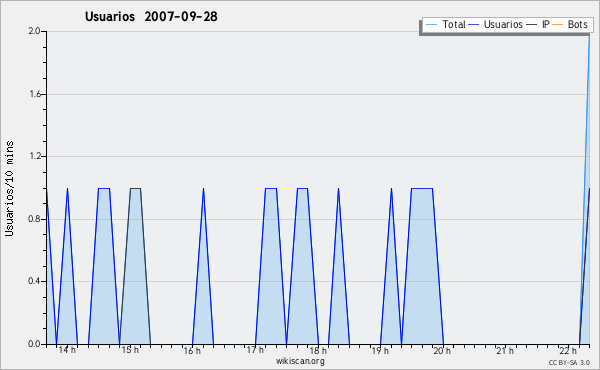Click the 0.4 y-axis value
The height and width of the screenshot is (370, 600).
pyautogui.click(x=34, y=282)
